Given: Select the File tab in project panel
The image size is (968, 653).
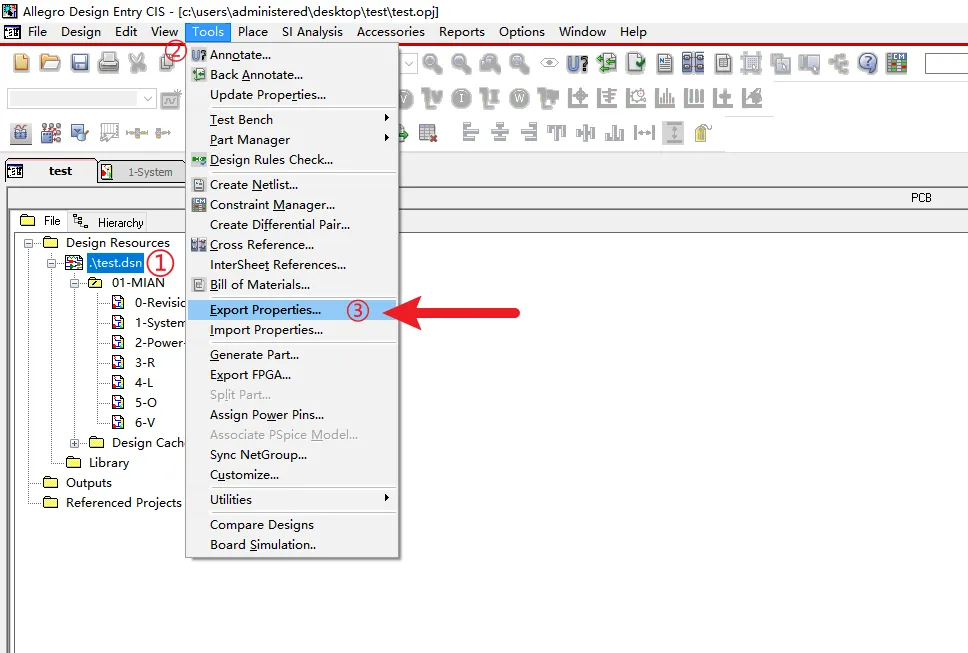Looking at the screenshot, I should [x=40, y=221].
